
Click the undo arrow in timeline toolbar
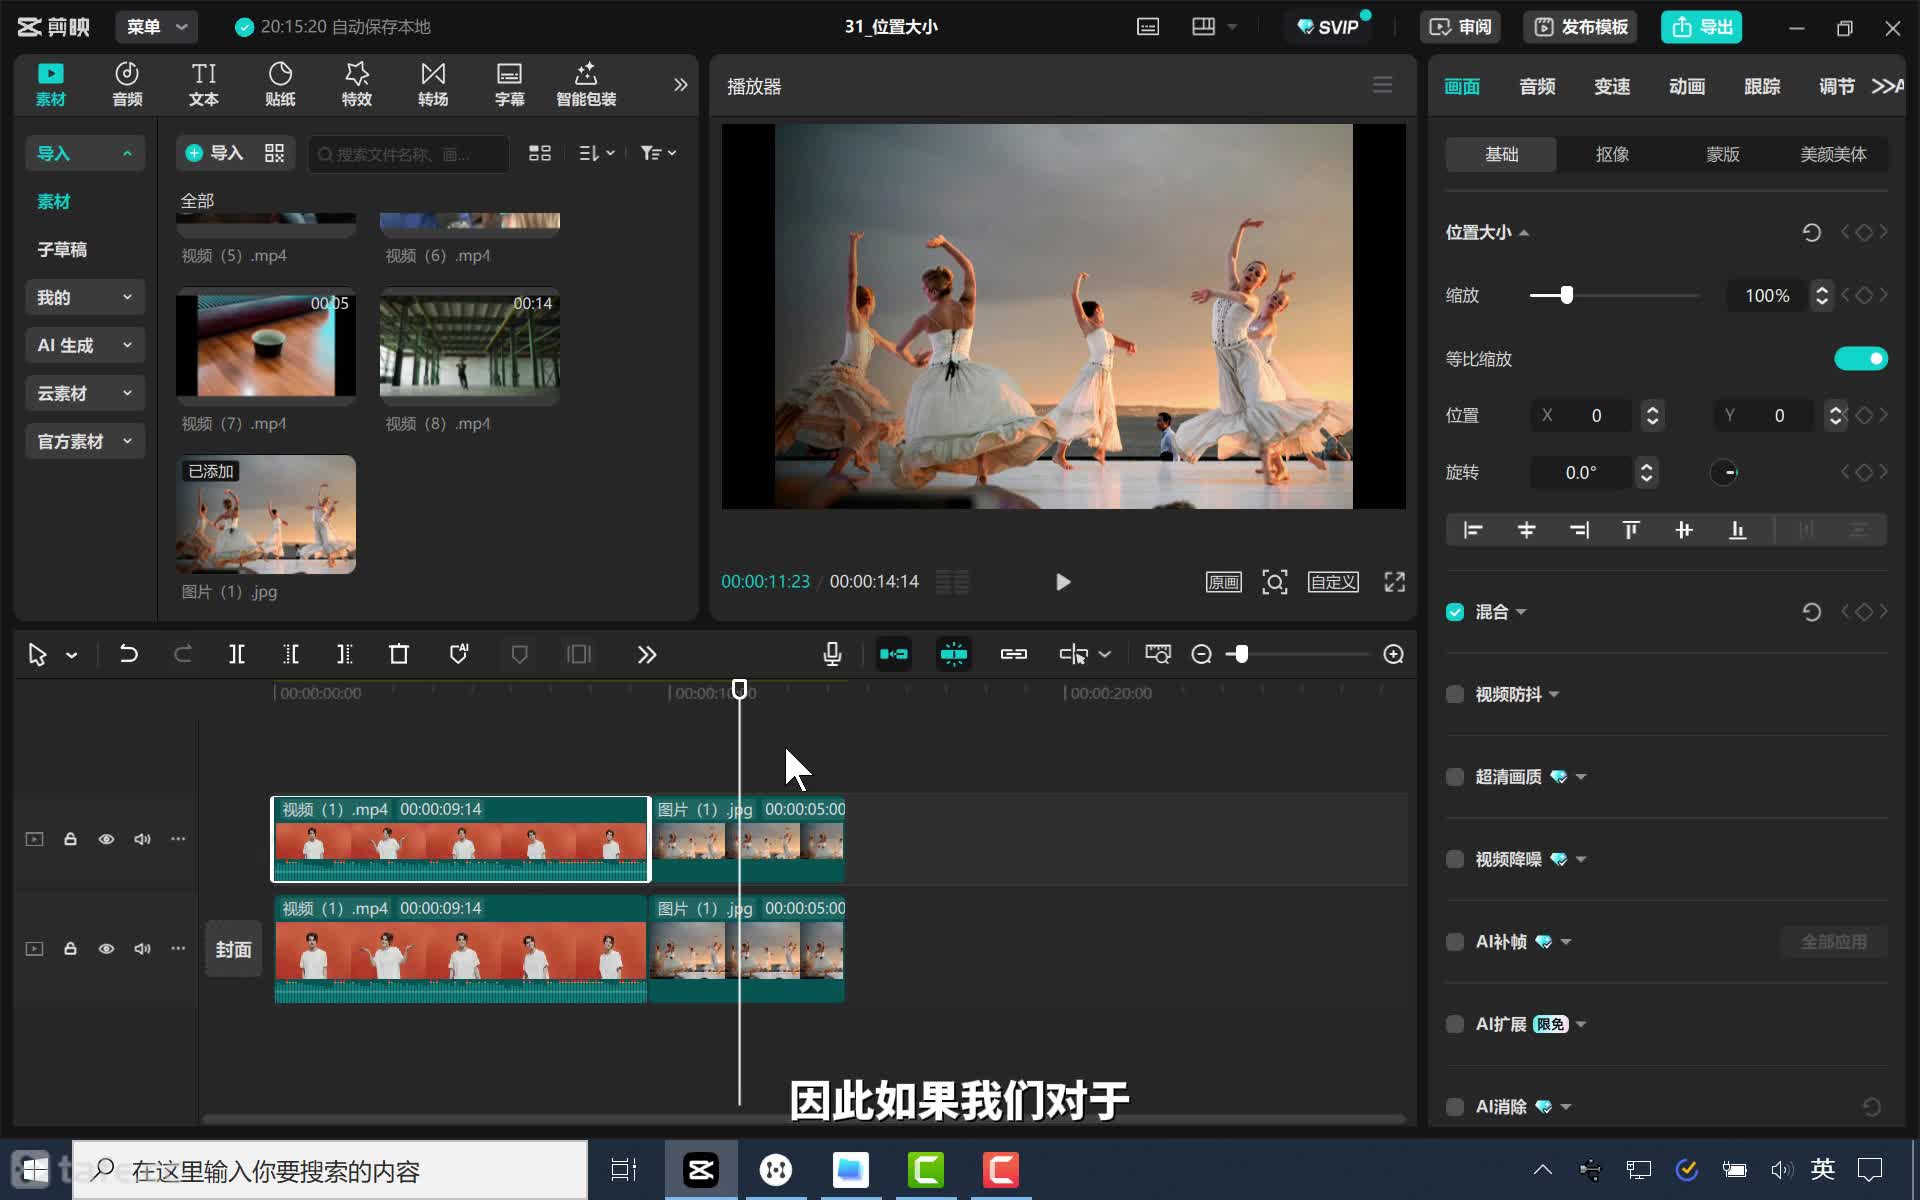129,654
